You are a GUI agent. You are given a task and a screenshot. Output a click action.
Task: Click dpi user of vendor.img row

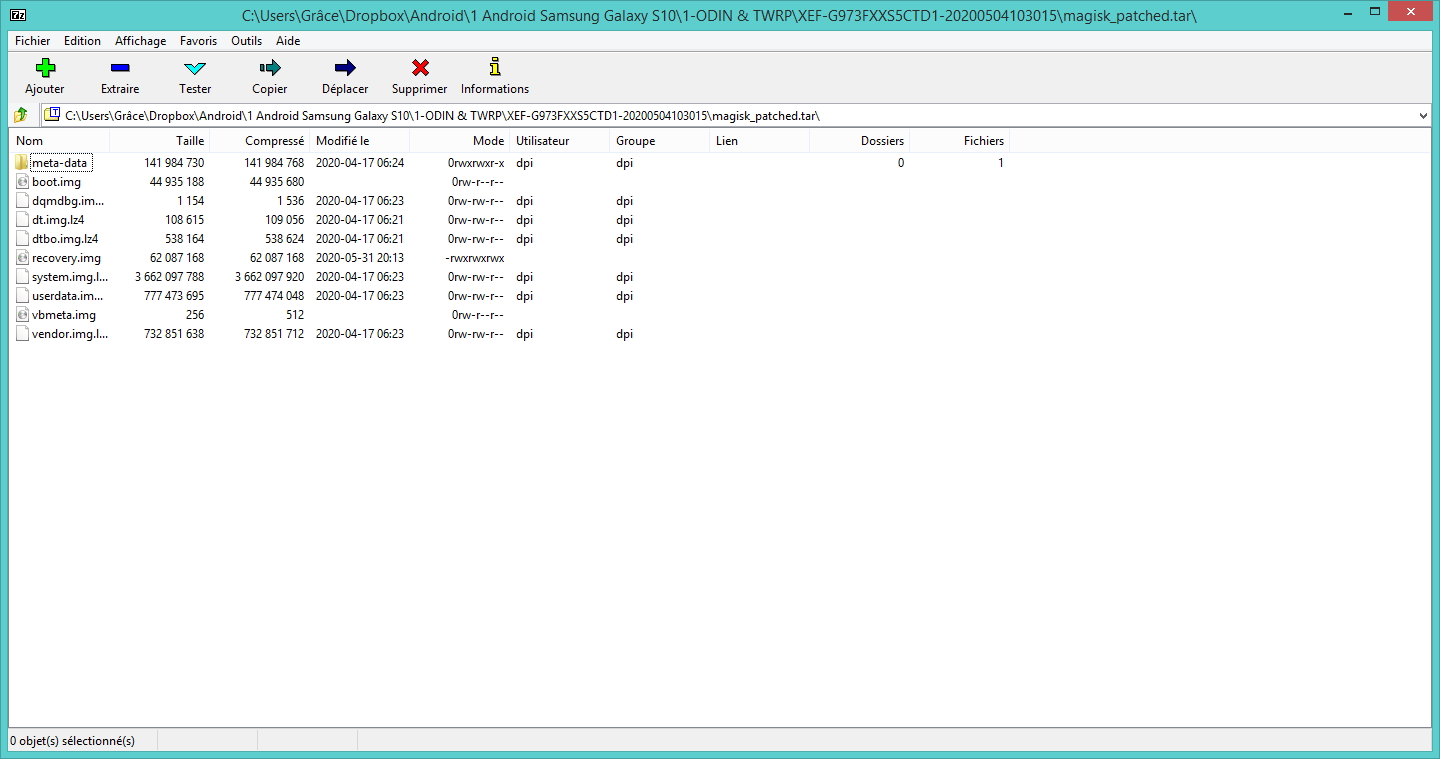click(525, 334)
